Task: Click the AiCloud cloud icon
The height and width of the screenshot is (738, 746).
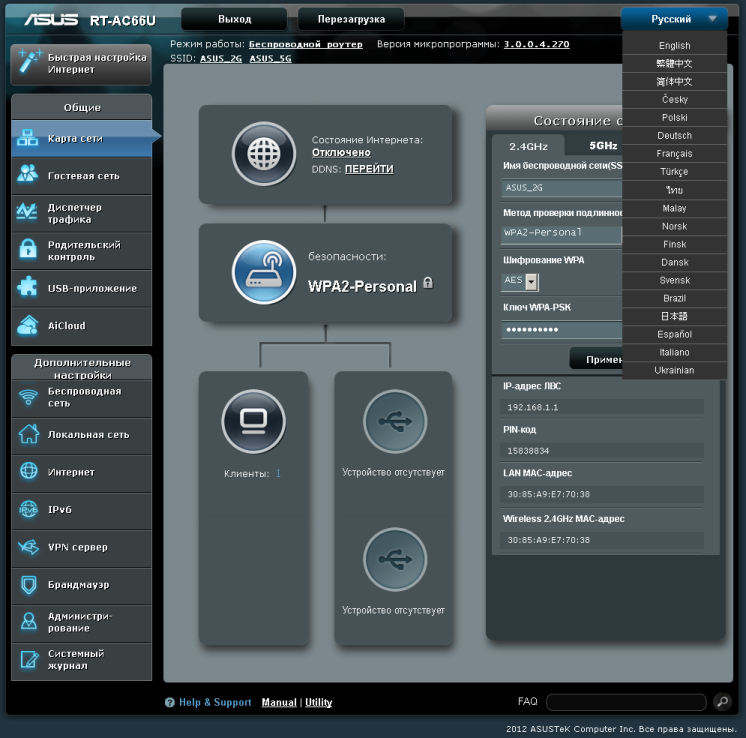Action: [x=27, y=325]
